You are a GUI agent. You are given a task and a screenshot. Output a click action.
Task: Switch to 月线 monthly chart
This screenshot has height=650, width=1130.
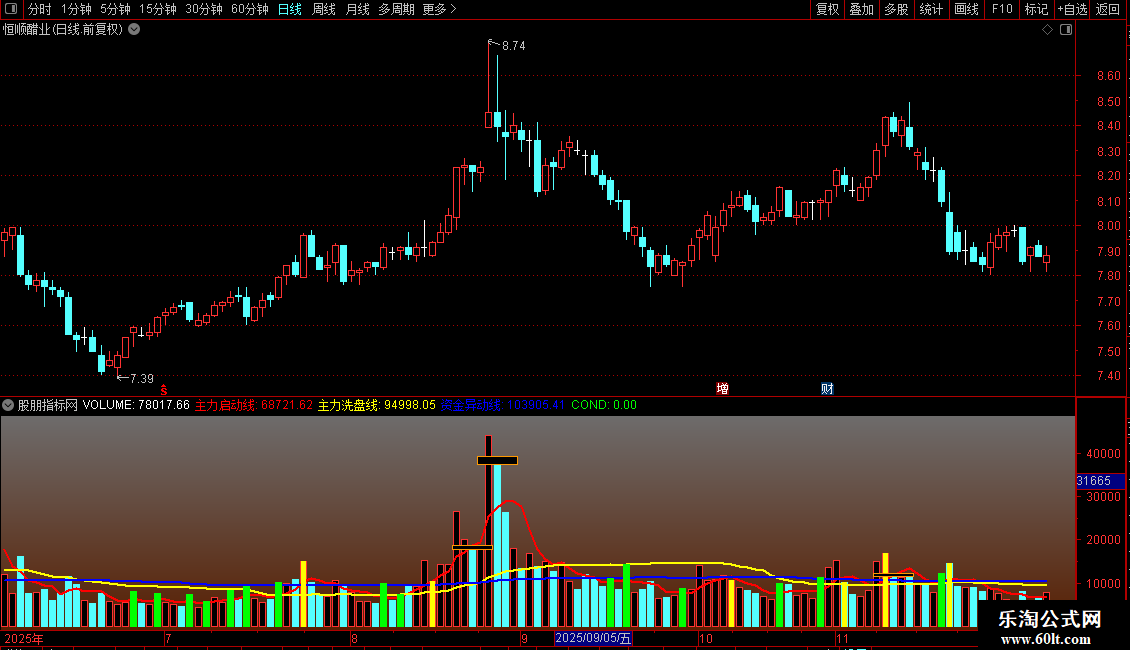[357, 9]
